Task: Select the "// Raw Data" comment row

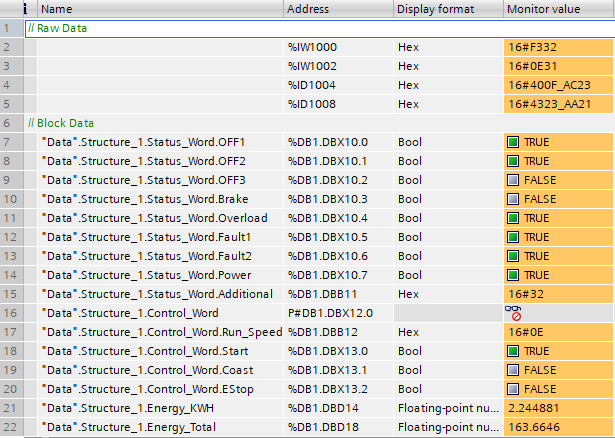Action: (x=58, y=28)
